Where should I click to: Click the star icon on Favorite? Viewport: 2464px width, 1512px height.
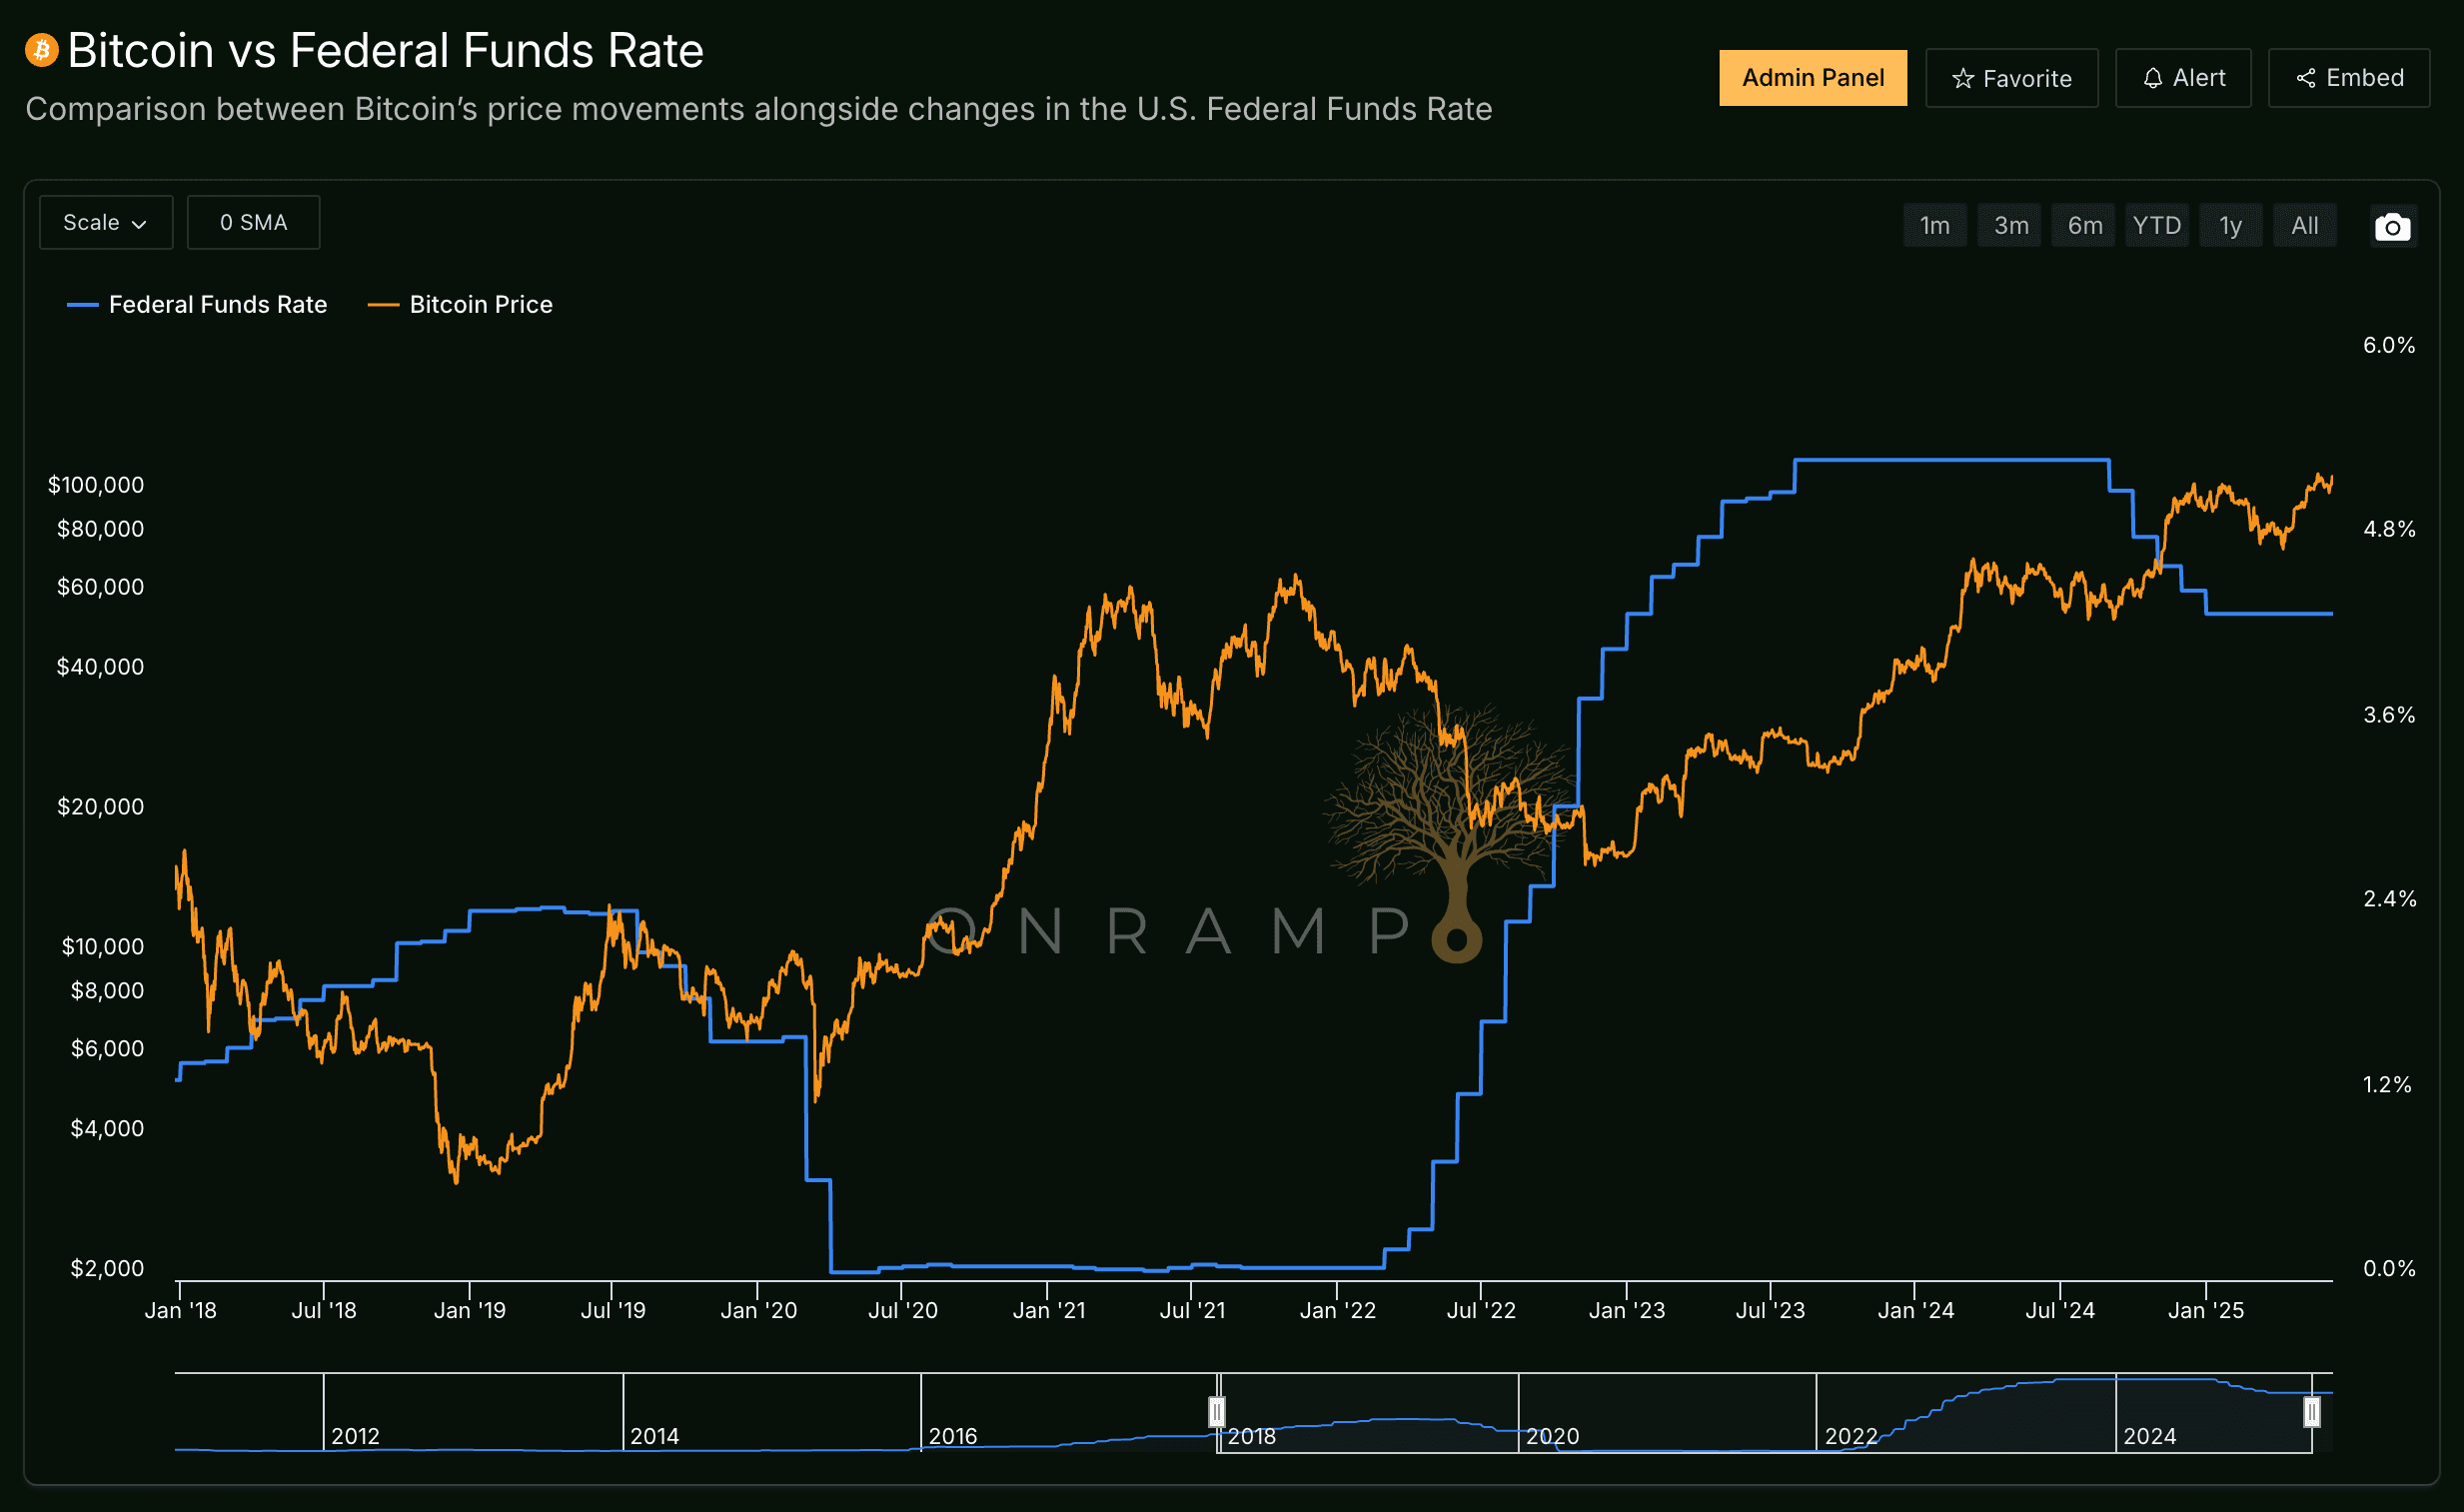[x=1963, y=78]
